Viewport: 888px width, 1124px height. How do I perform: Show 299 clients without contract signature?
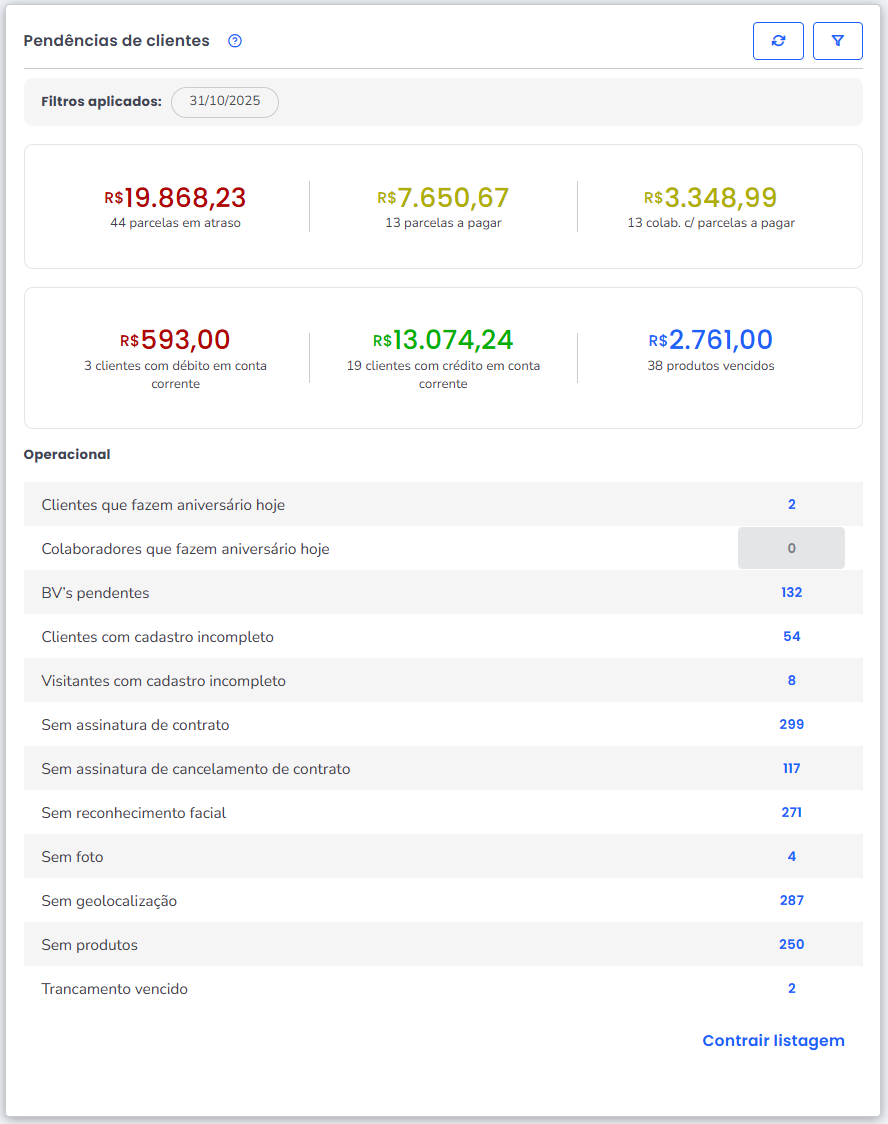pyautogui.click(x=791, y=725)
